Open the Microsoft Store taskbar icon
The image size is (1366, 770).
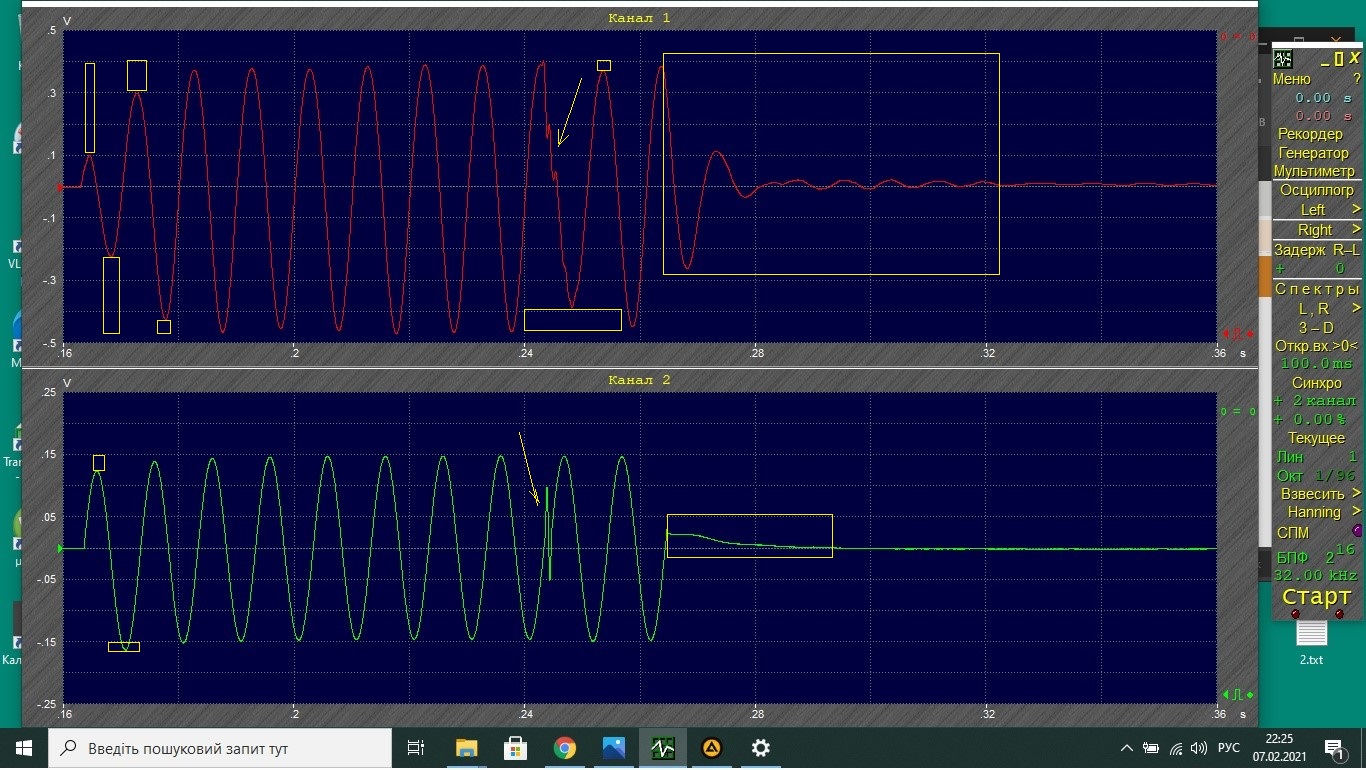(x=516, y=748)
